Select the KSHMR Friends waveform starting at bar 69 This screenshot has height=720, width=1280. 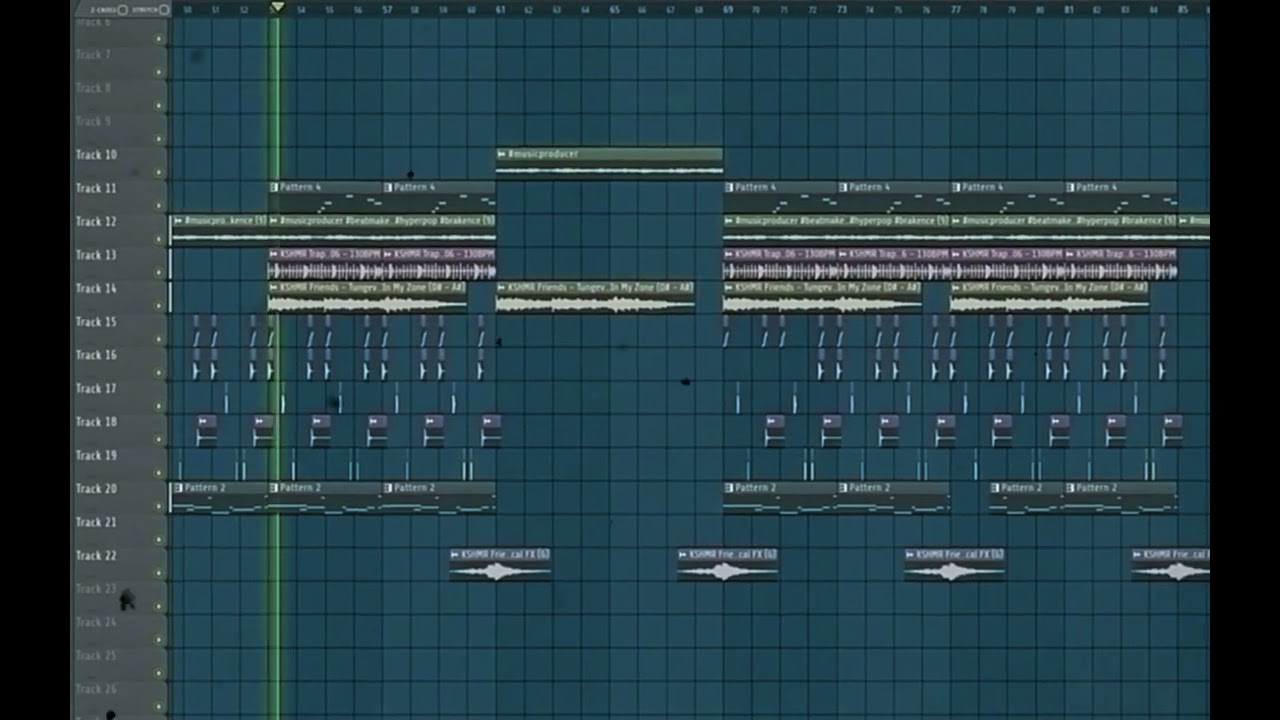point(823,304)
